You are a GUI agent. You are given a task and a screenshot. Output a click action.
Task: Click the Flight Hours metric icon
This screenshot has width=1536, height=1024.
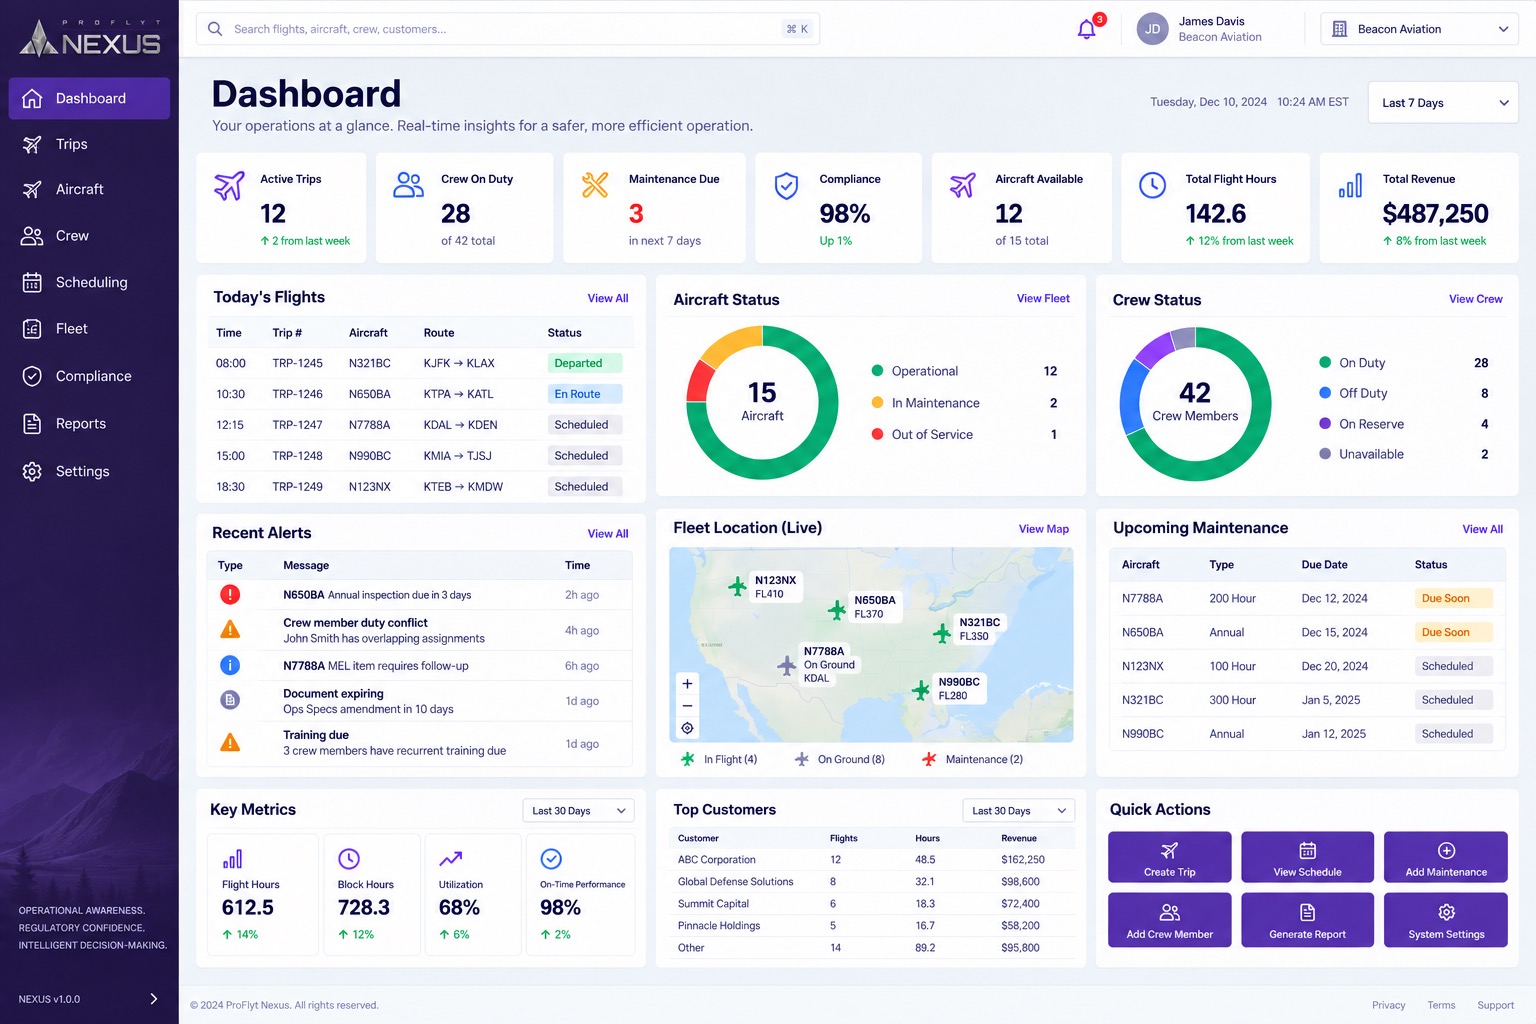coord(232,859)
